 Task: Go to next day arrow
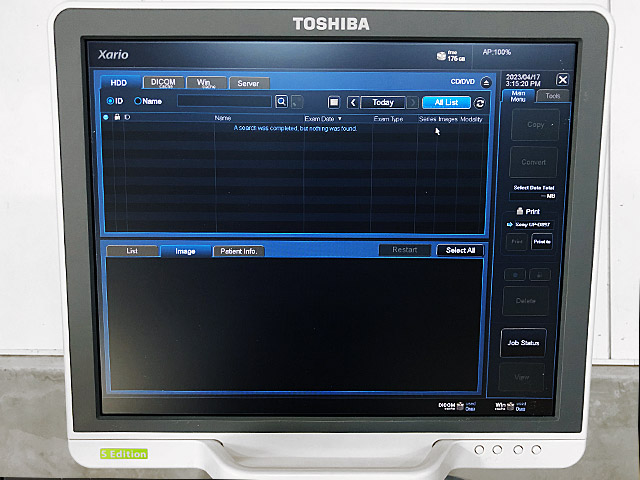(413, 102)
